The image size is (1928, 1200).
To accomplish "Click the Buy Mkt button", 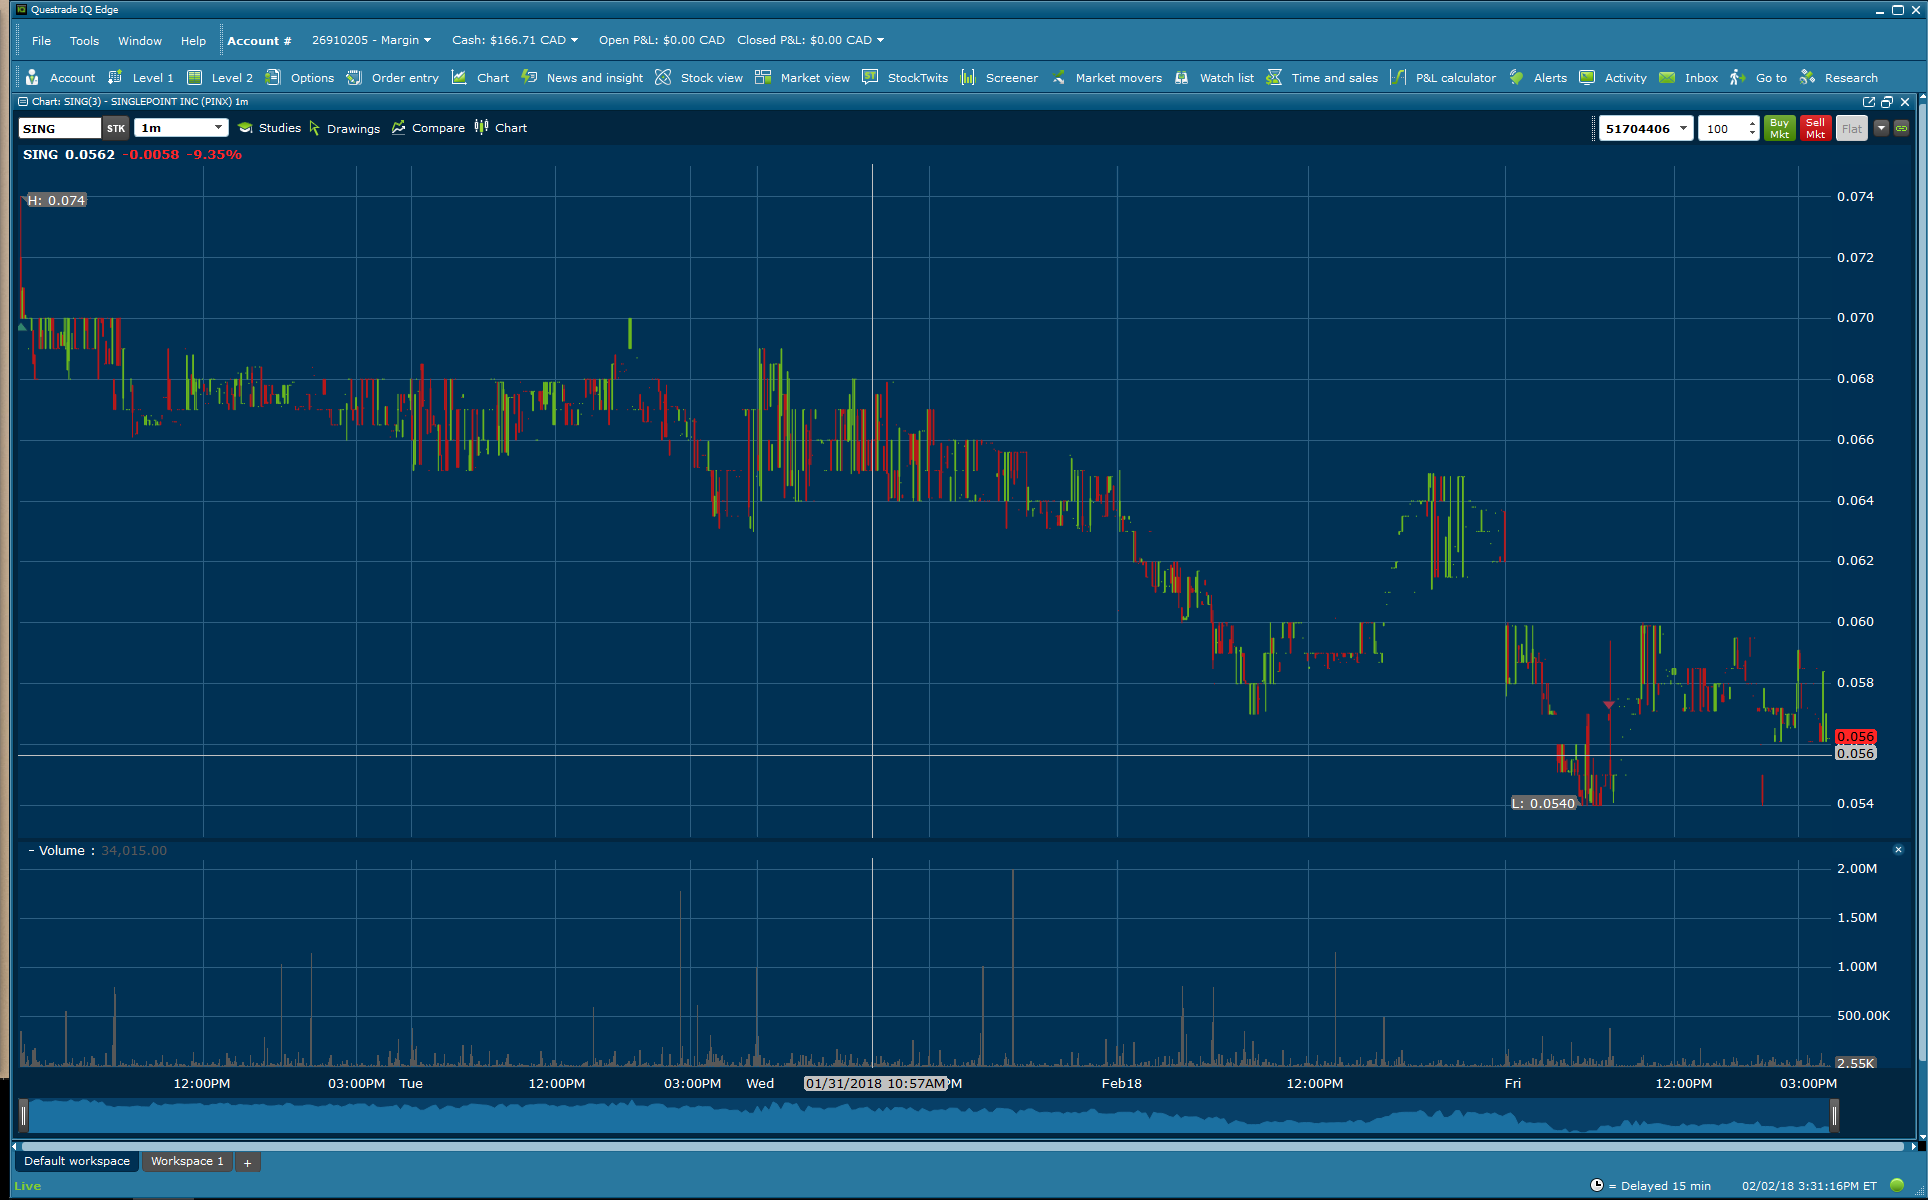I will [1779, 128].
